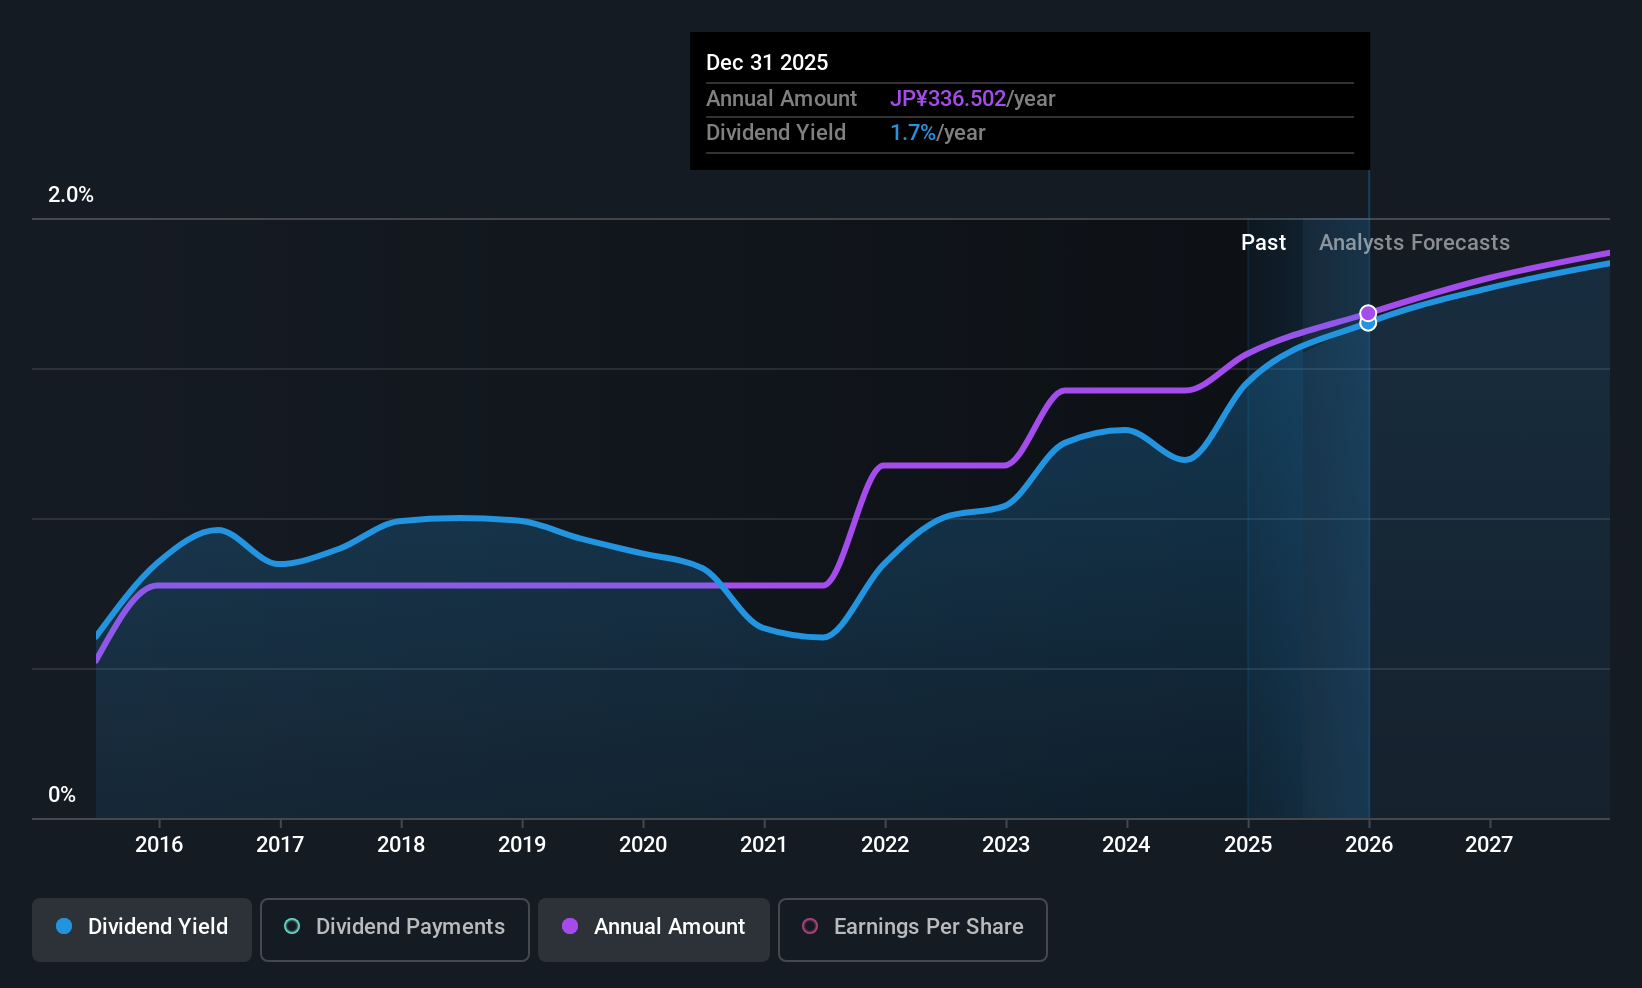Screen dimensions: 1642x988
Task: Click the 2016 x-axis label
Action: [x=159, y=844]
